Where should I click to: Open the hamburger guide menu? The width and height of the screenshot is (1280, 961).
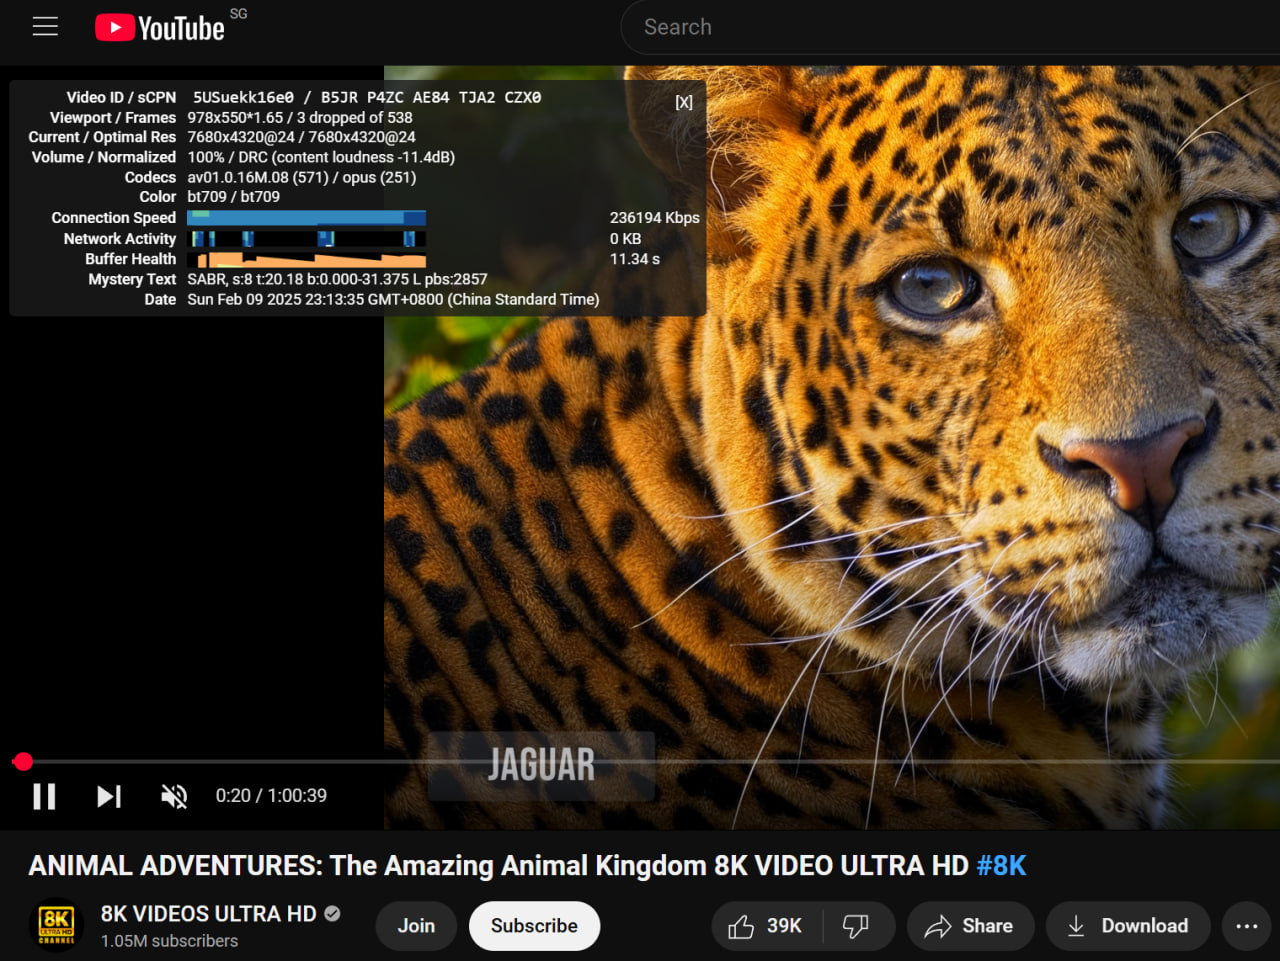click(45, 27)
